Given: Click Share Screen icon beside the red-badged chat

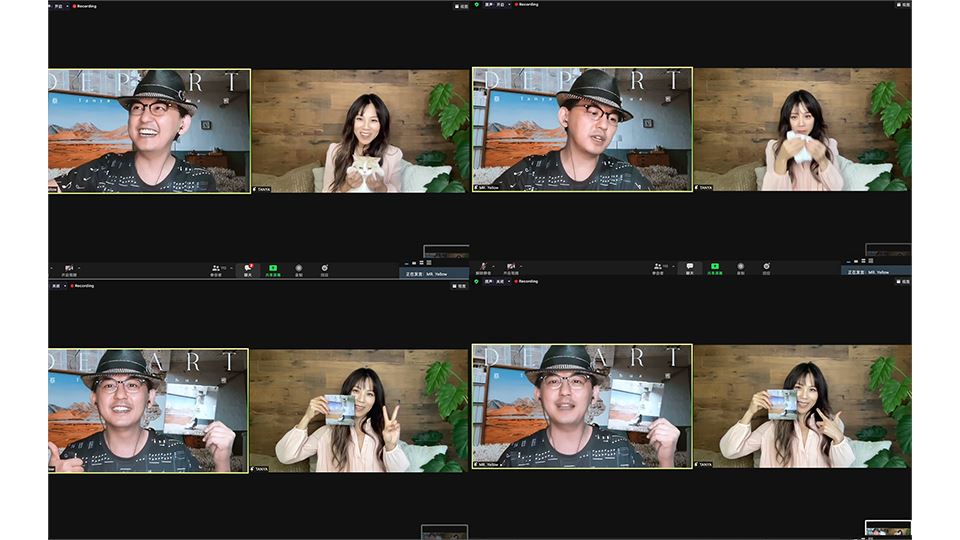Looking at the screenshot, I should pyautogui.click(x=272, y=269).
